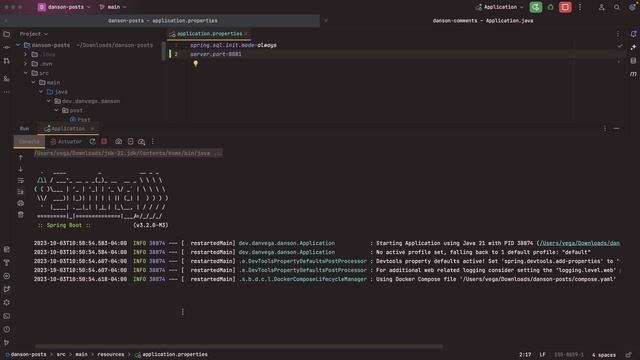The image size is (640, 360).
Task: Open the Maven tool window icon
Action: click(633, 74)
